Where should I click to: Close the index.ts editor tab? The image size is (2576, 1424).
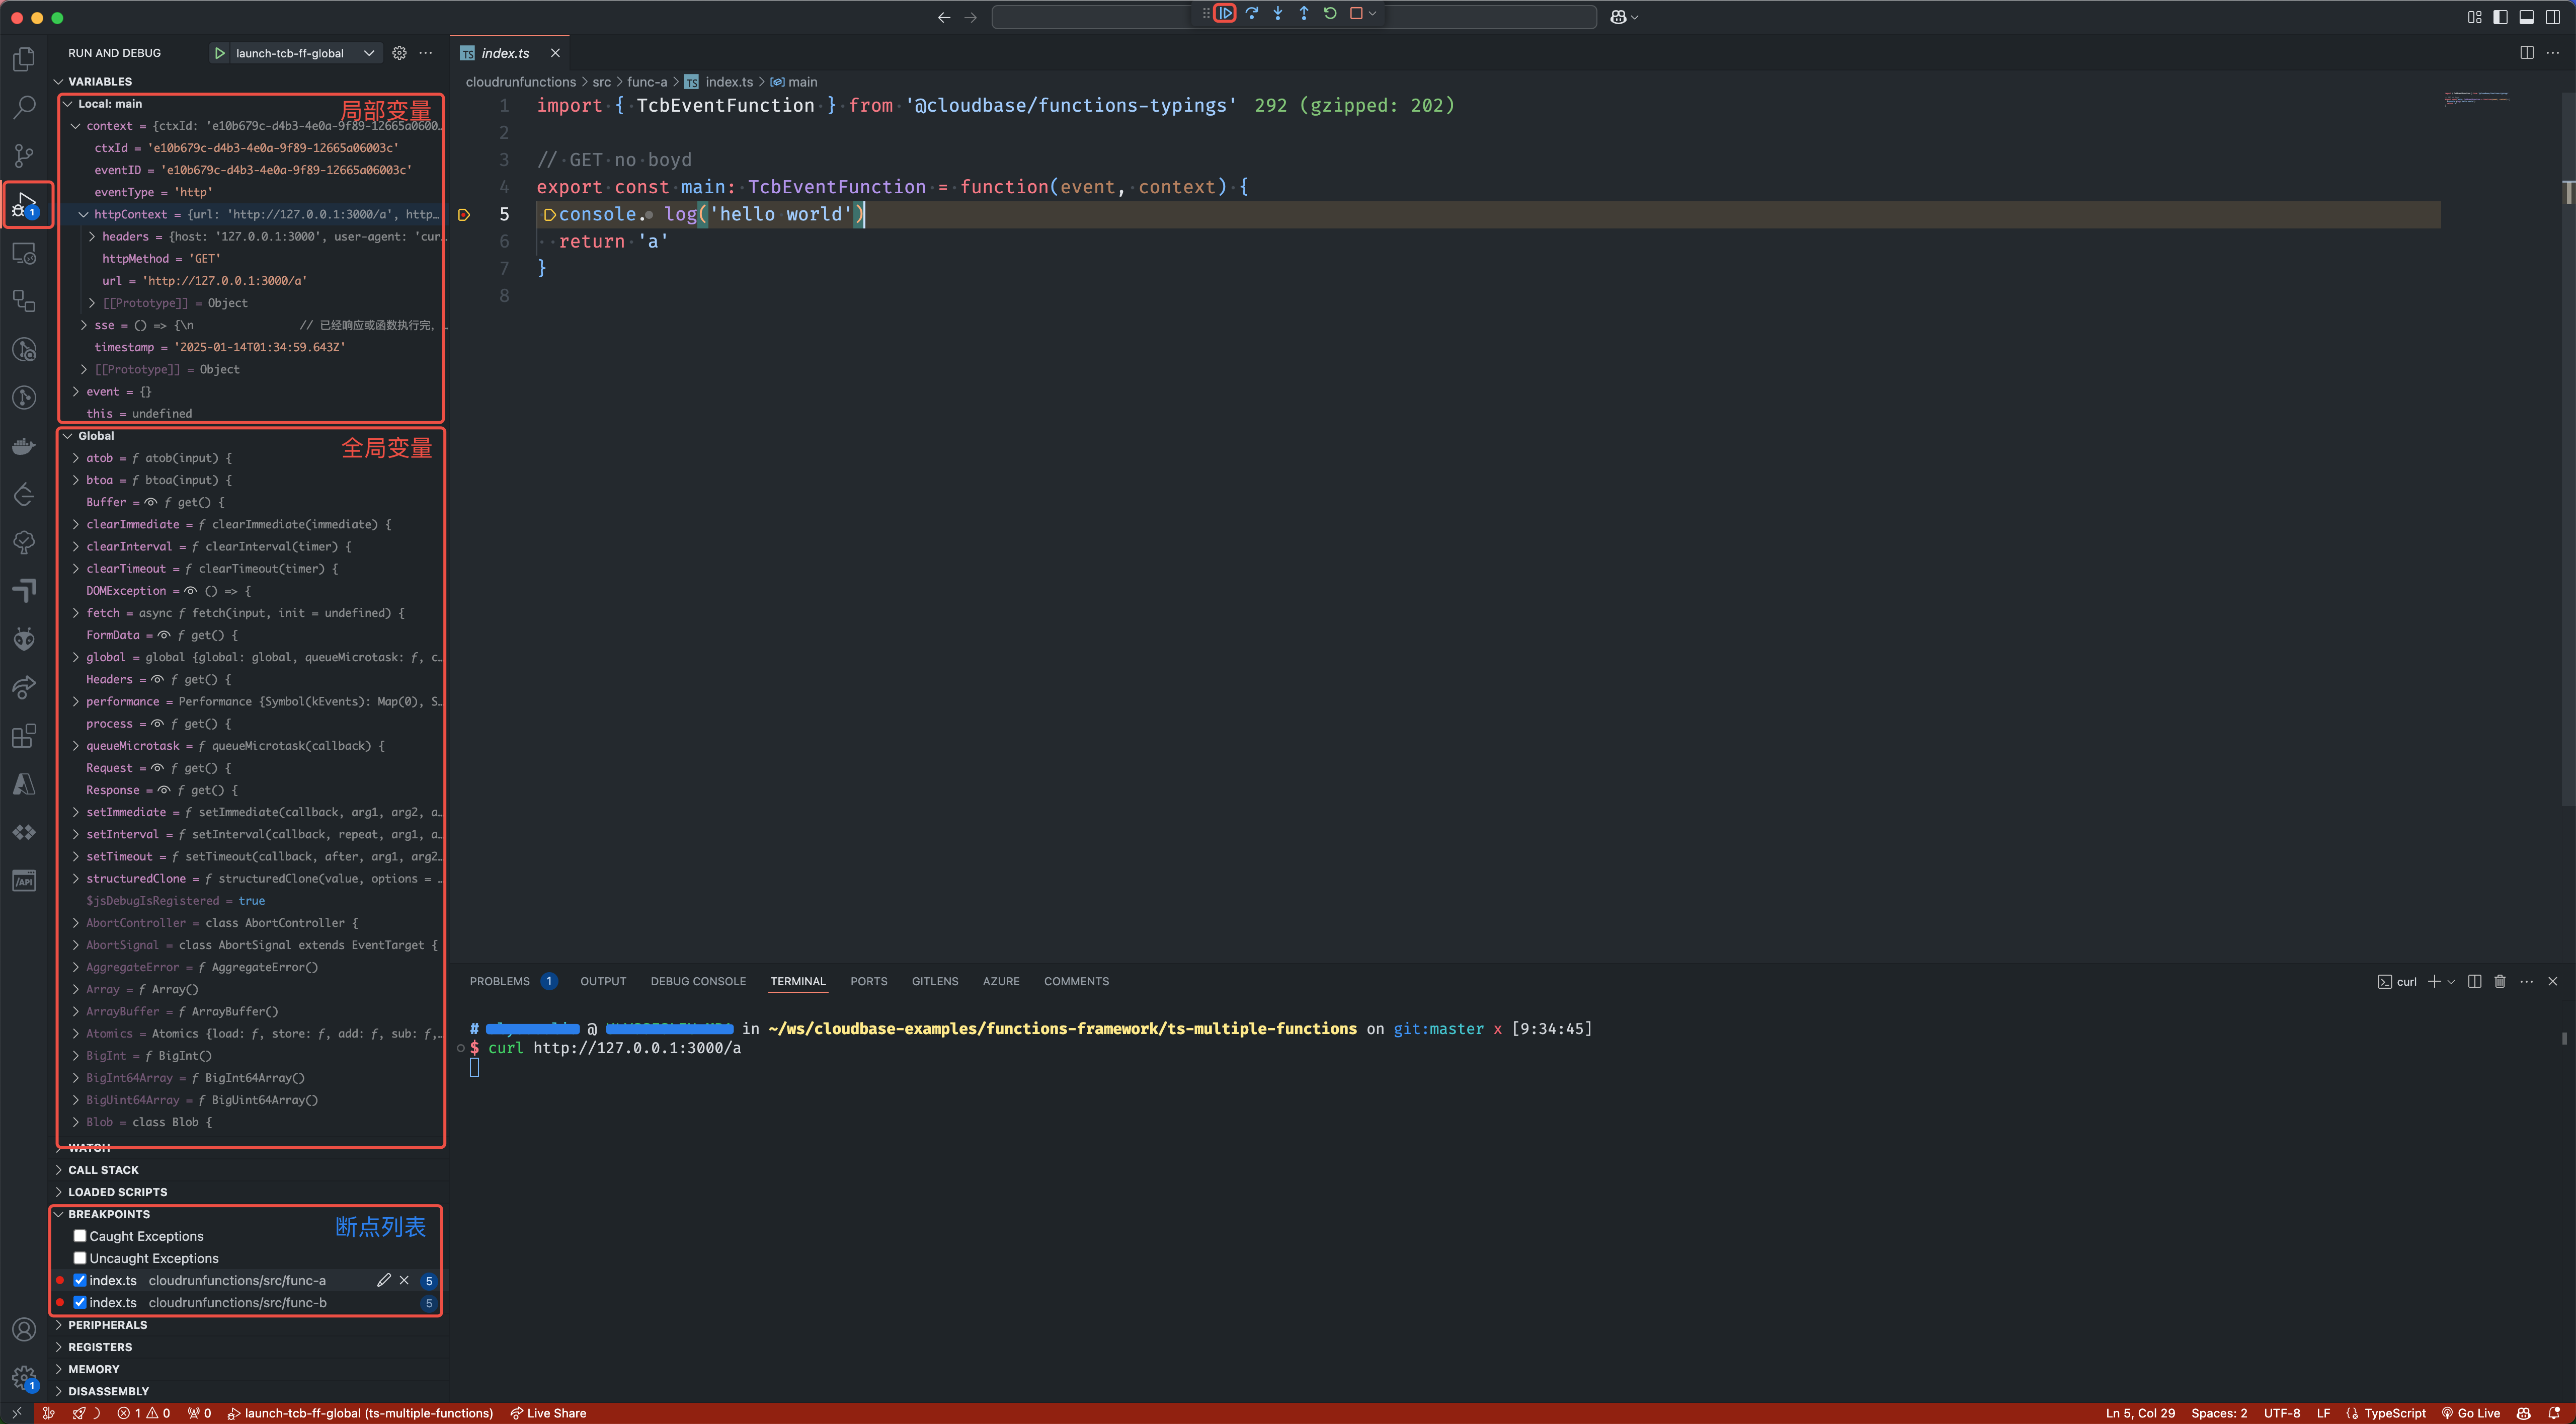point(555,53)
